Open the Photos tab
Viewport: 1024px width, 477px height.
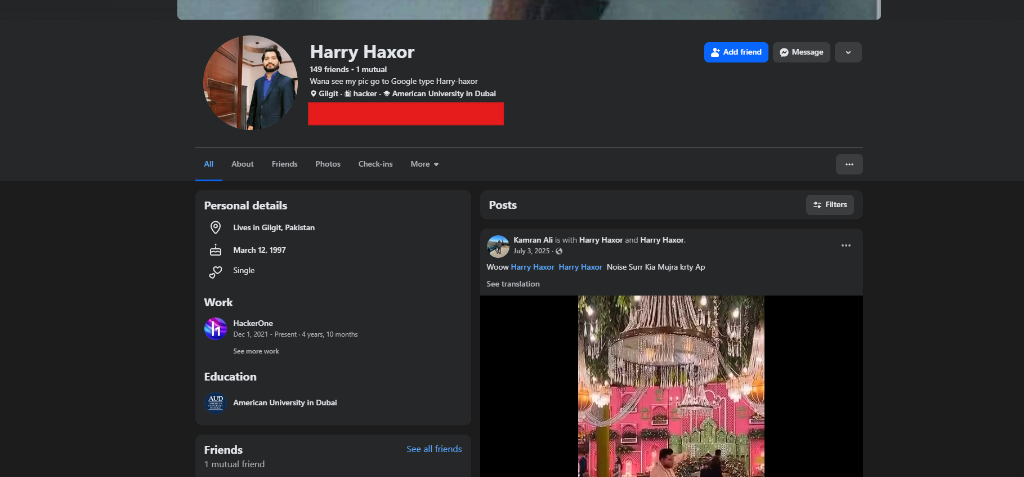point(328,164)
